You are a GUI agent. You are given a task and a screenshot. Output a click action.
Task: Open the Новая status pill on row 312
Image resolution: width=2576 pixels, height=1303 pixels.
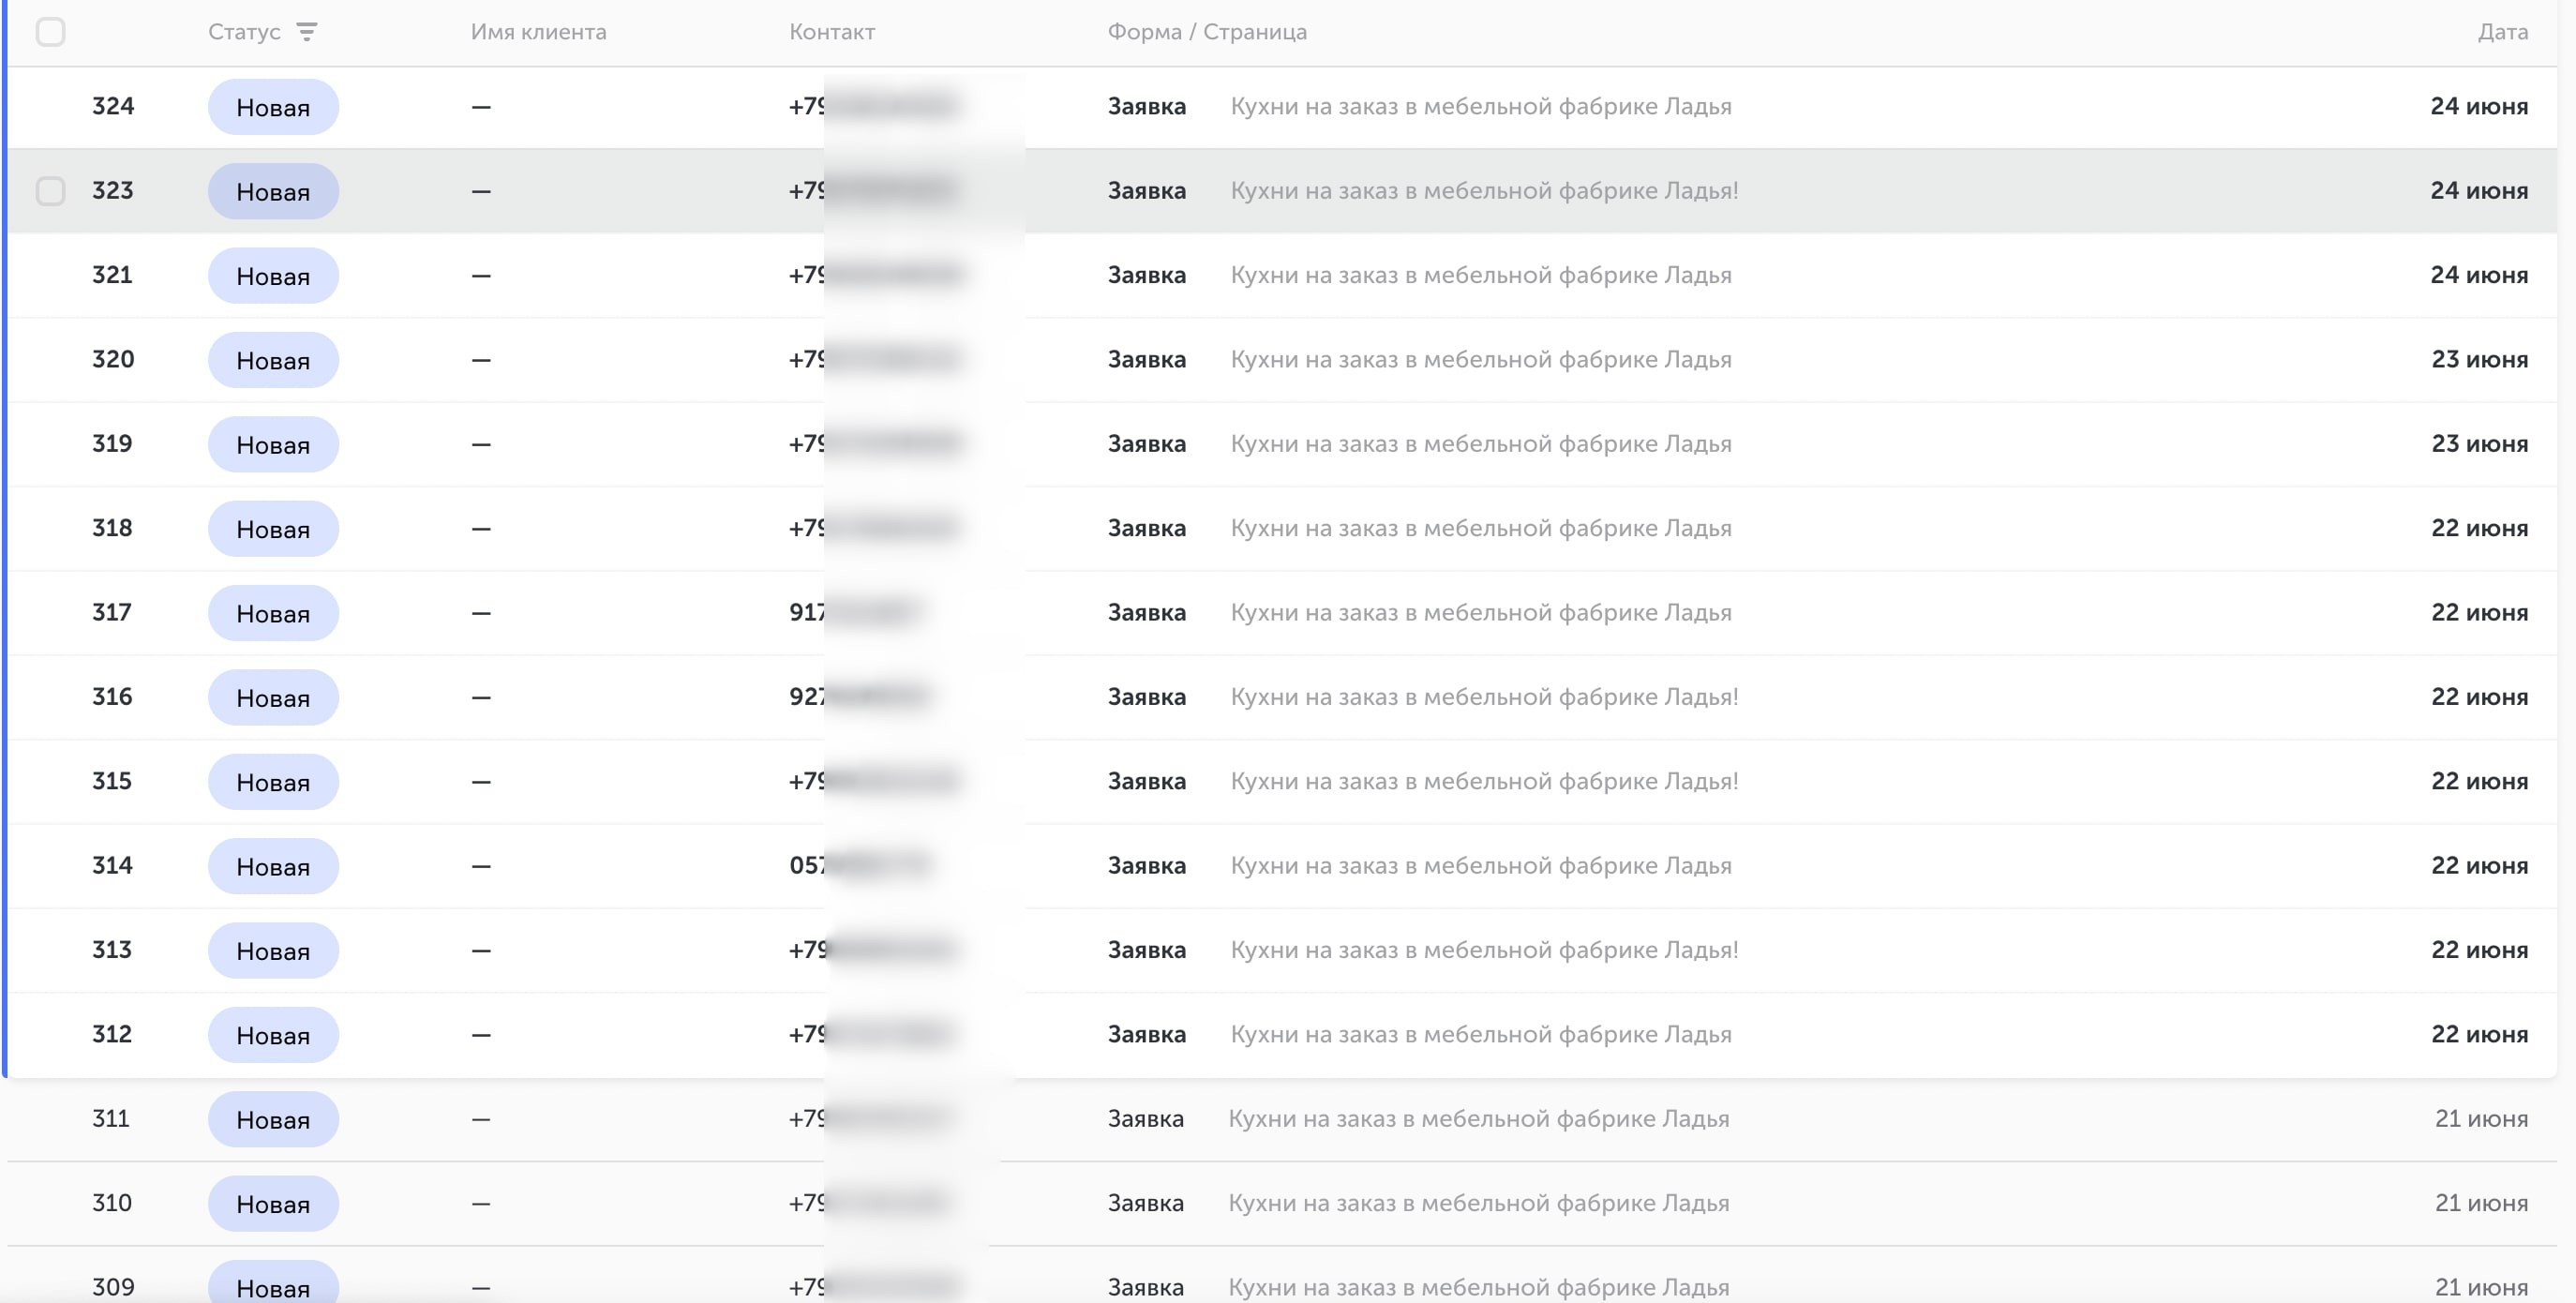click(x=273, y=1035)
